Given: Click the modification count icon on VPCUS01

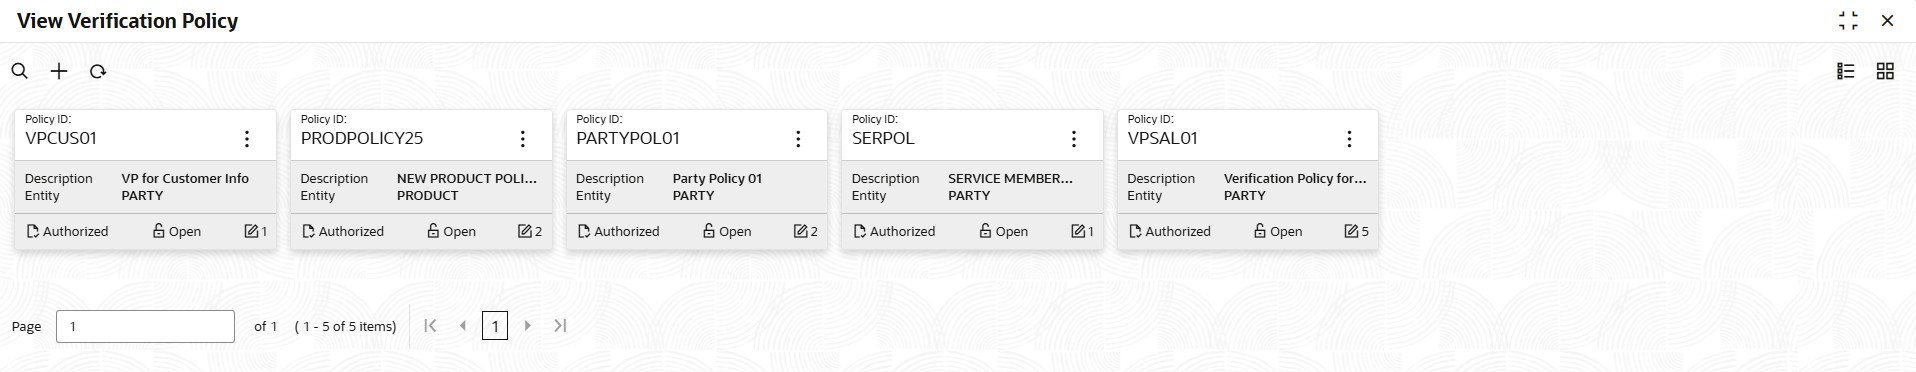Looking at the screenshot, I should (251, 231).
